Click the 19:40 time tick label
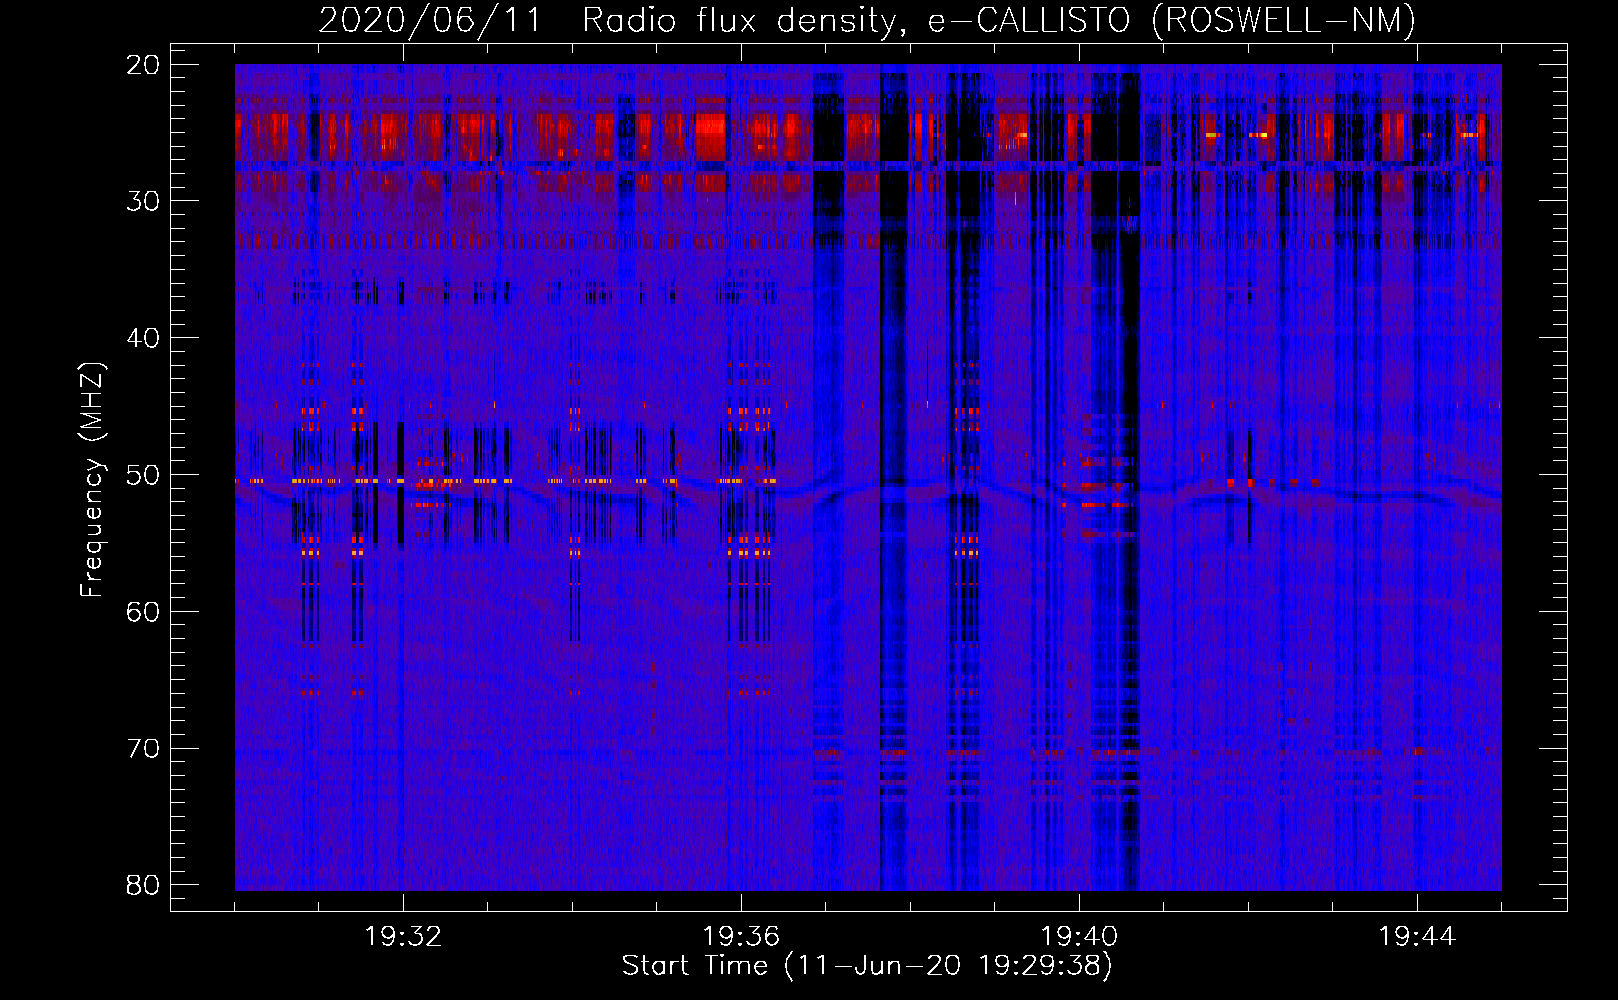The image size is (1618, 1000). [x=1079, y=937]
